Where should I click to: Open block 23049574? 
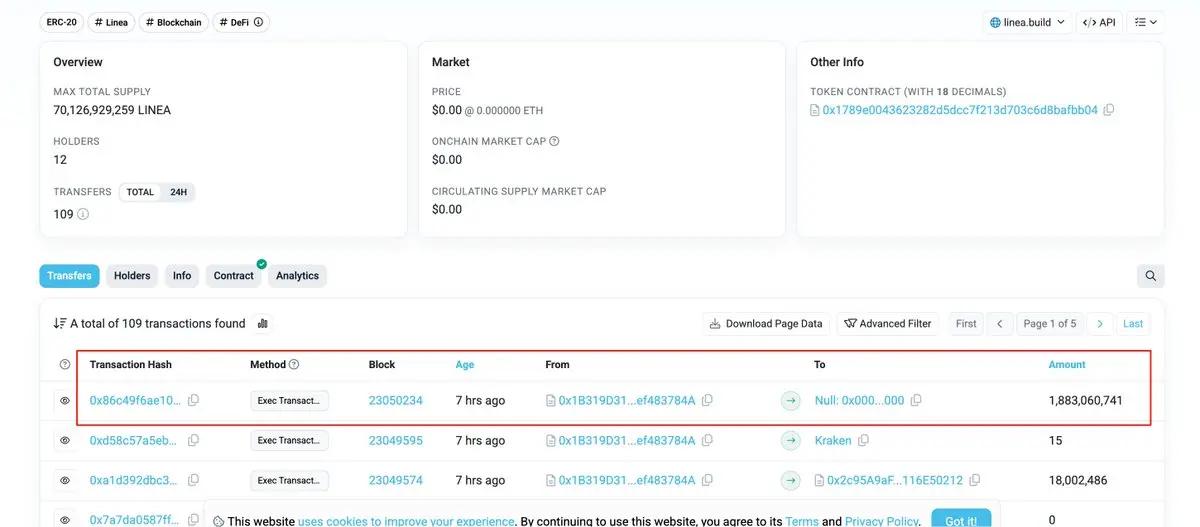click(396, 480)
